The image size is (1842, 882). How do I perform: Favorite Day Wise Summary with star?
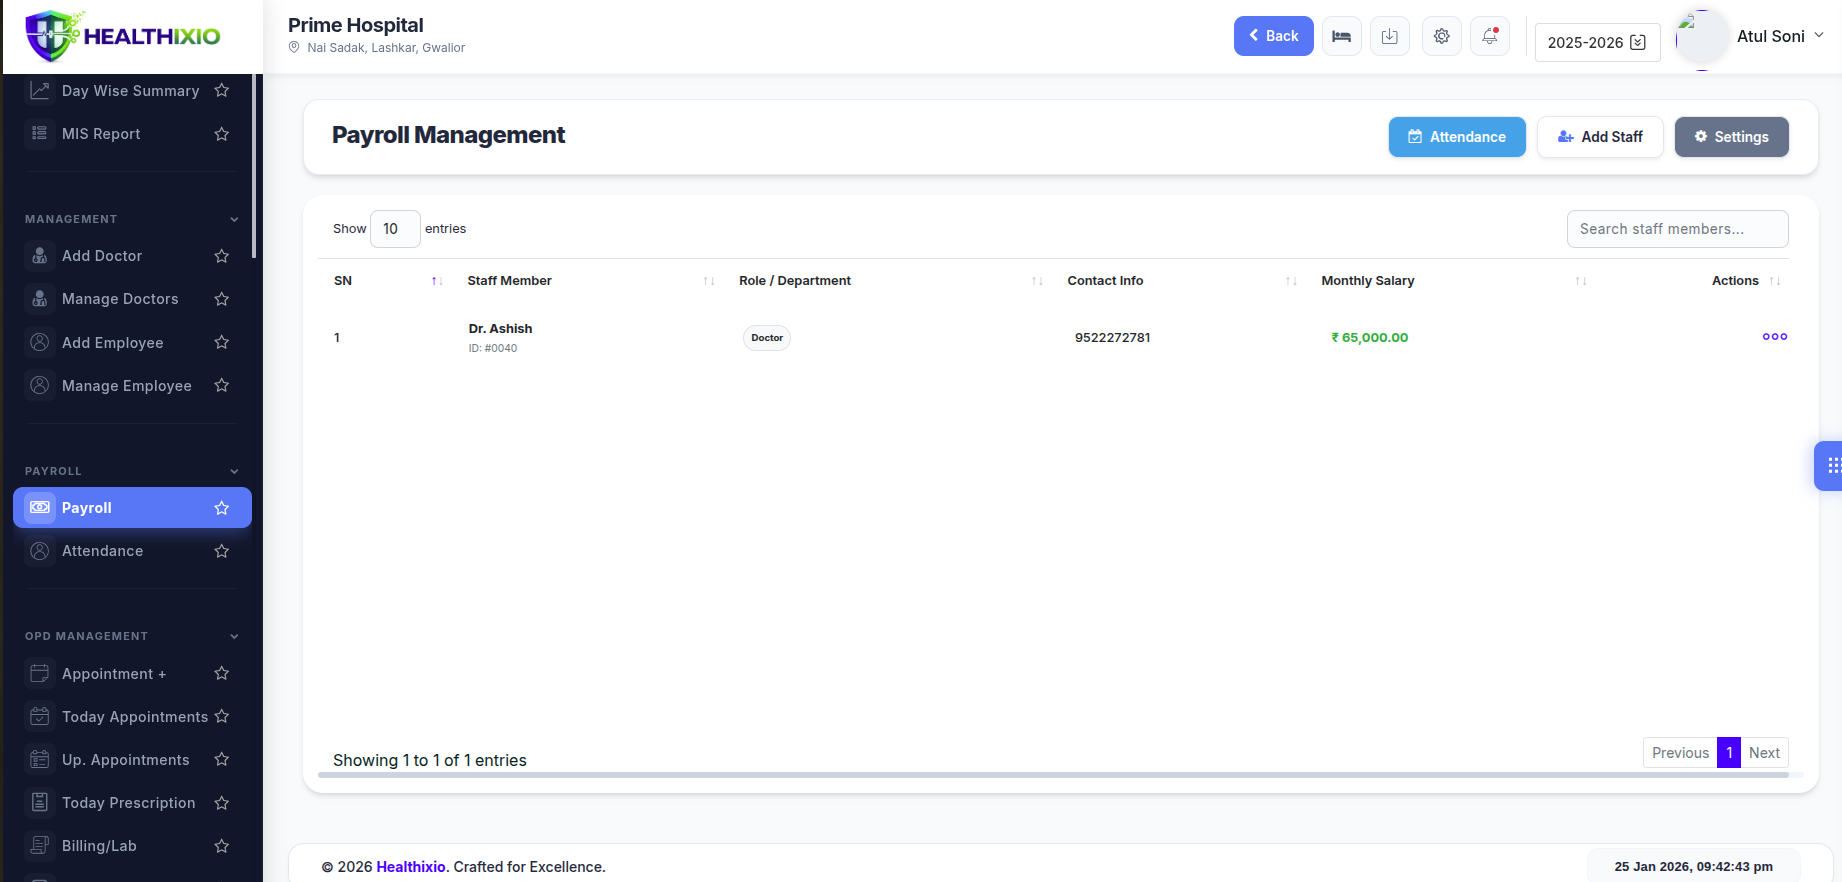point(222,90)
